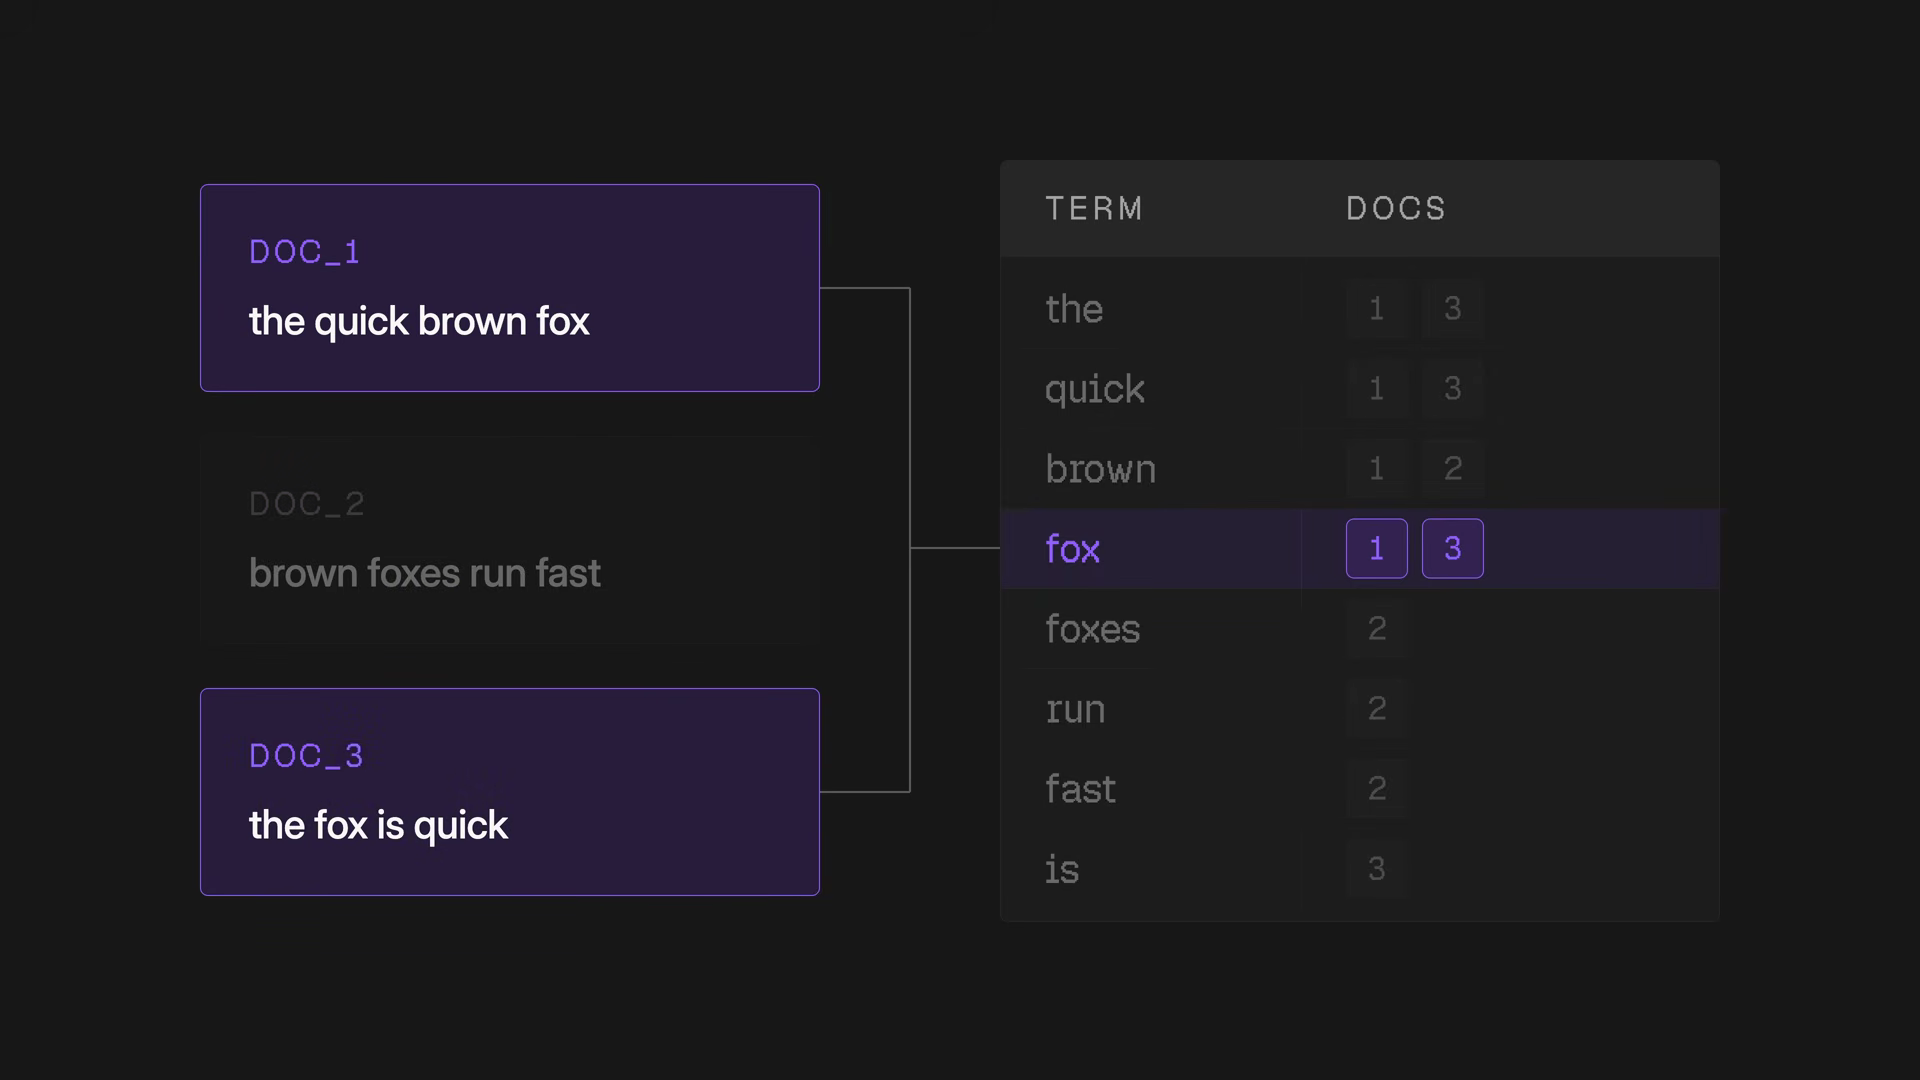
Task: Click doc badge 2 in 'foxes' row
Action: (x=1377, y=628)
